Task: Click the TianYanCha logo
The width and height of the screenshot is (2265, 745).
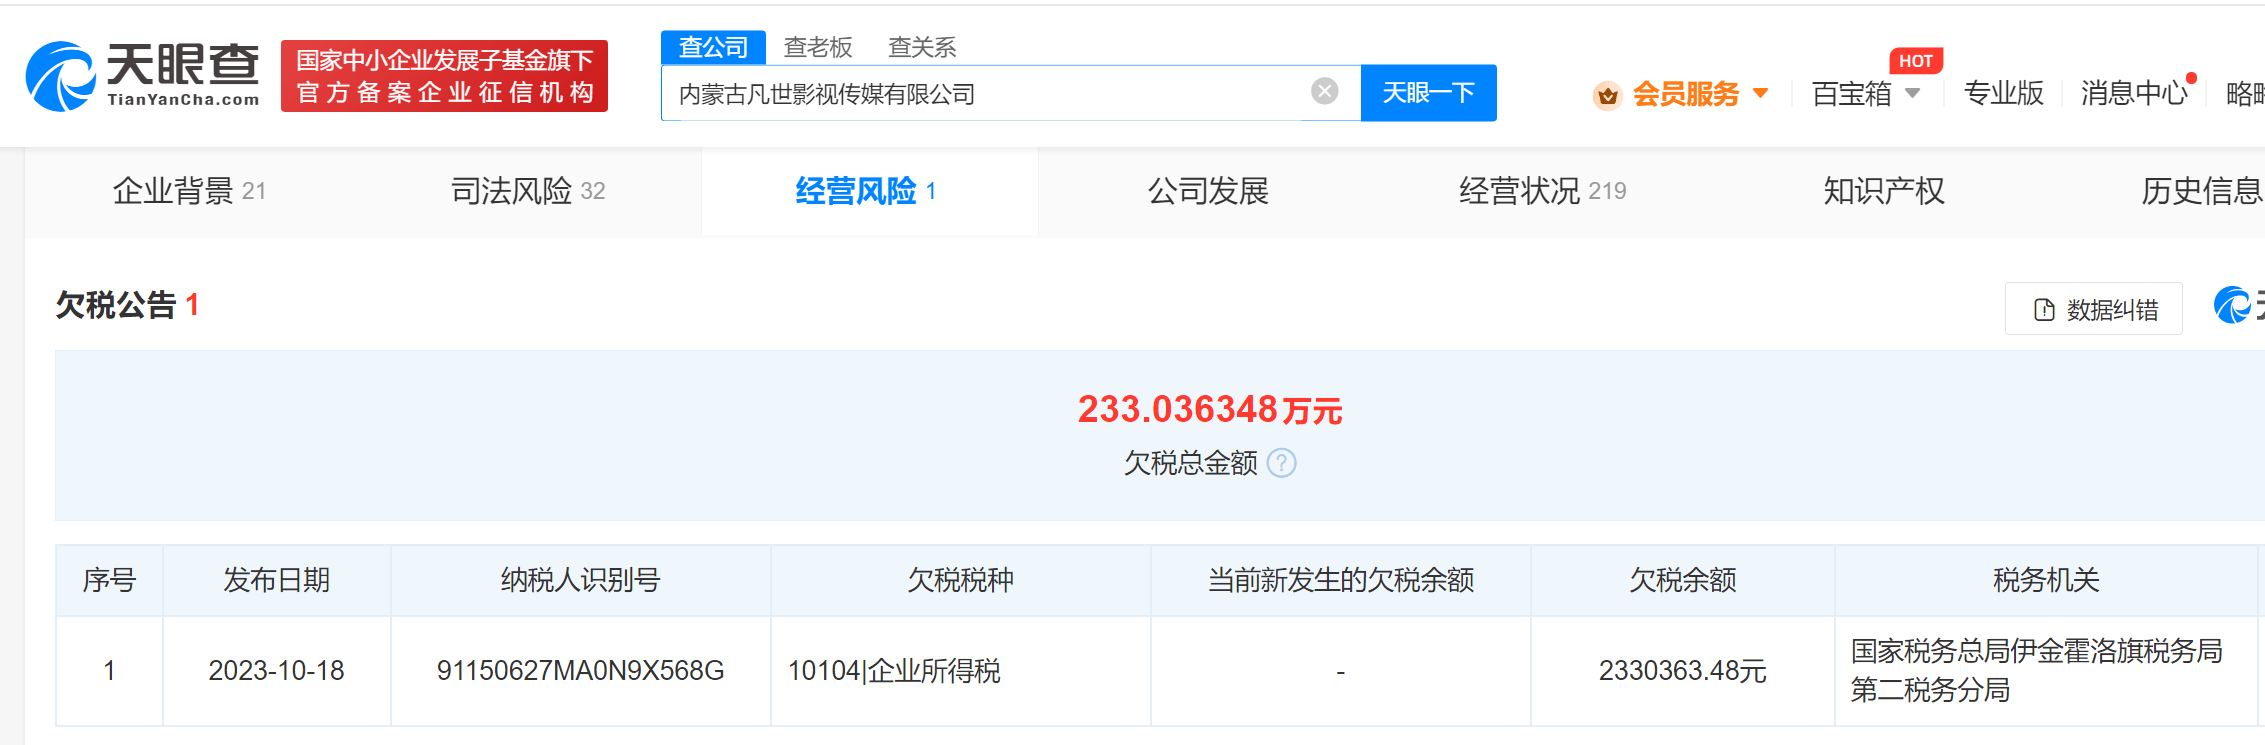Action: pos(142,76)
